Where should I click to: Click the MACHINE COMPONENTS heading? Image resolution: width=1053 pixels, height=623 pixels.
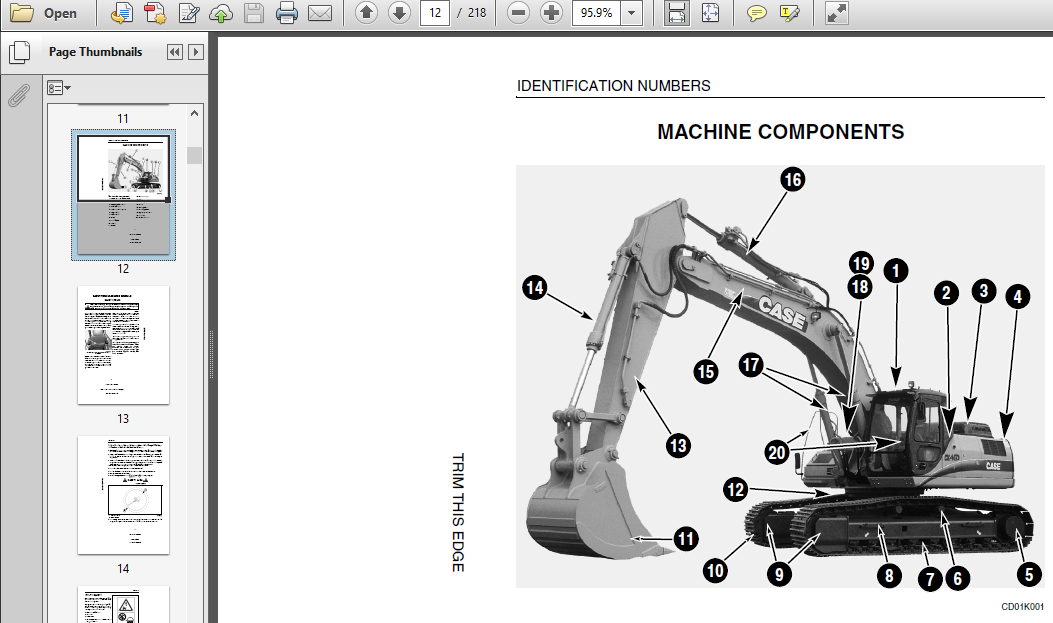[780, 132]
